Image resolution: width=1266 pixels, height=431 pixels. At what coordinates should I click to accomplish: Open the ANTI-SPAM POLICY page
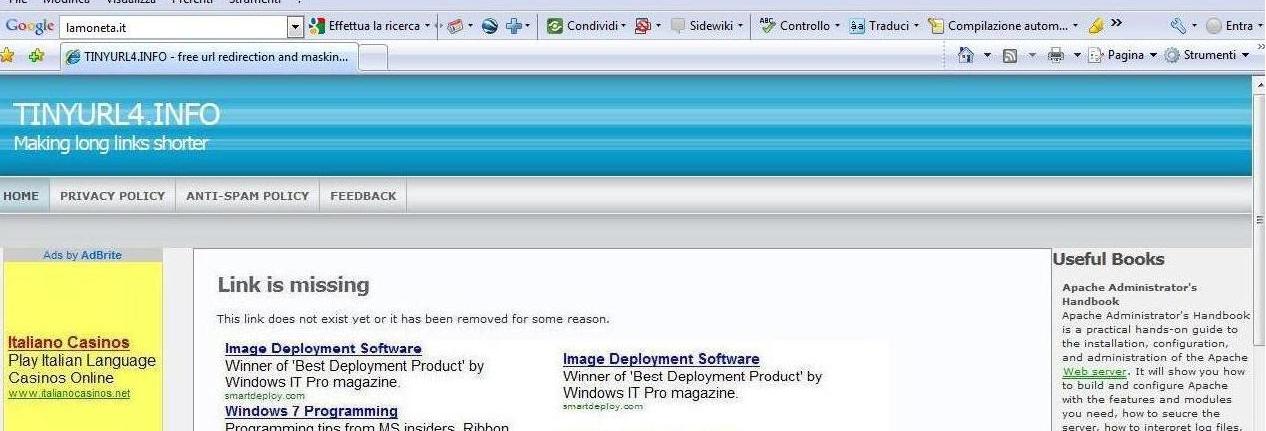[x=247, y=196]
